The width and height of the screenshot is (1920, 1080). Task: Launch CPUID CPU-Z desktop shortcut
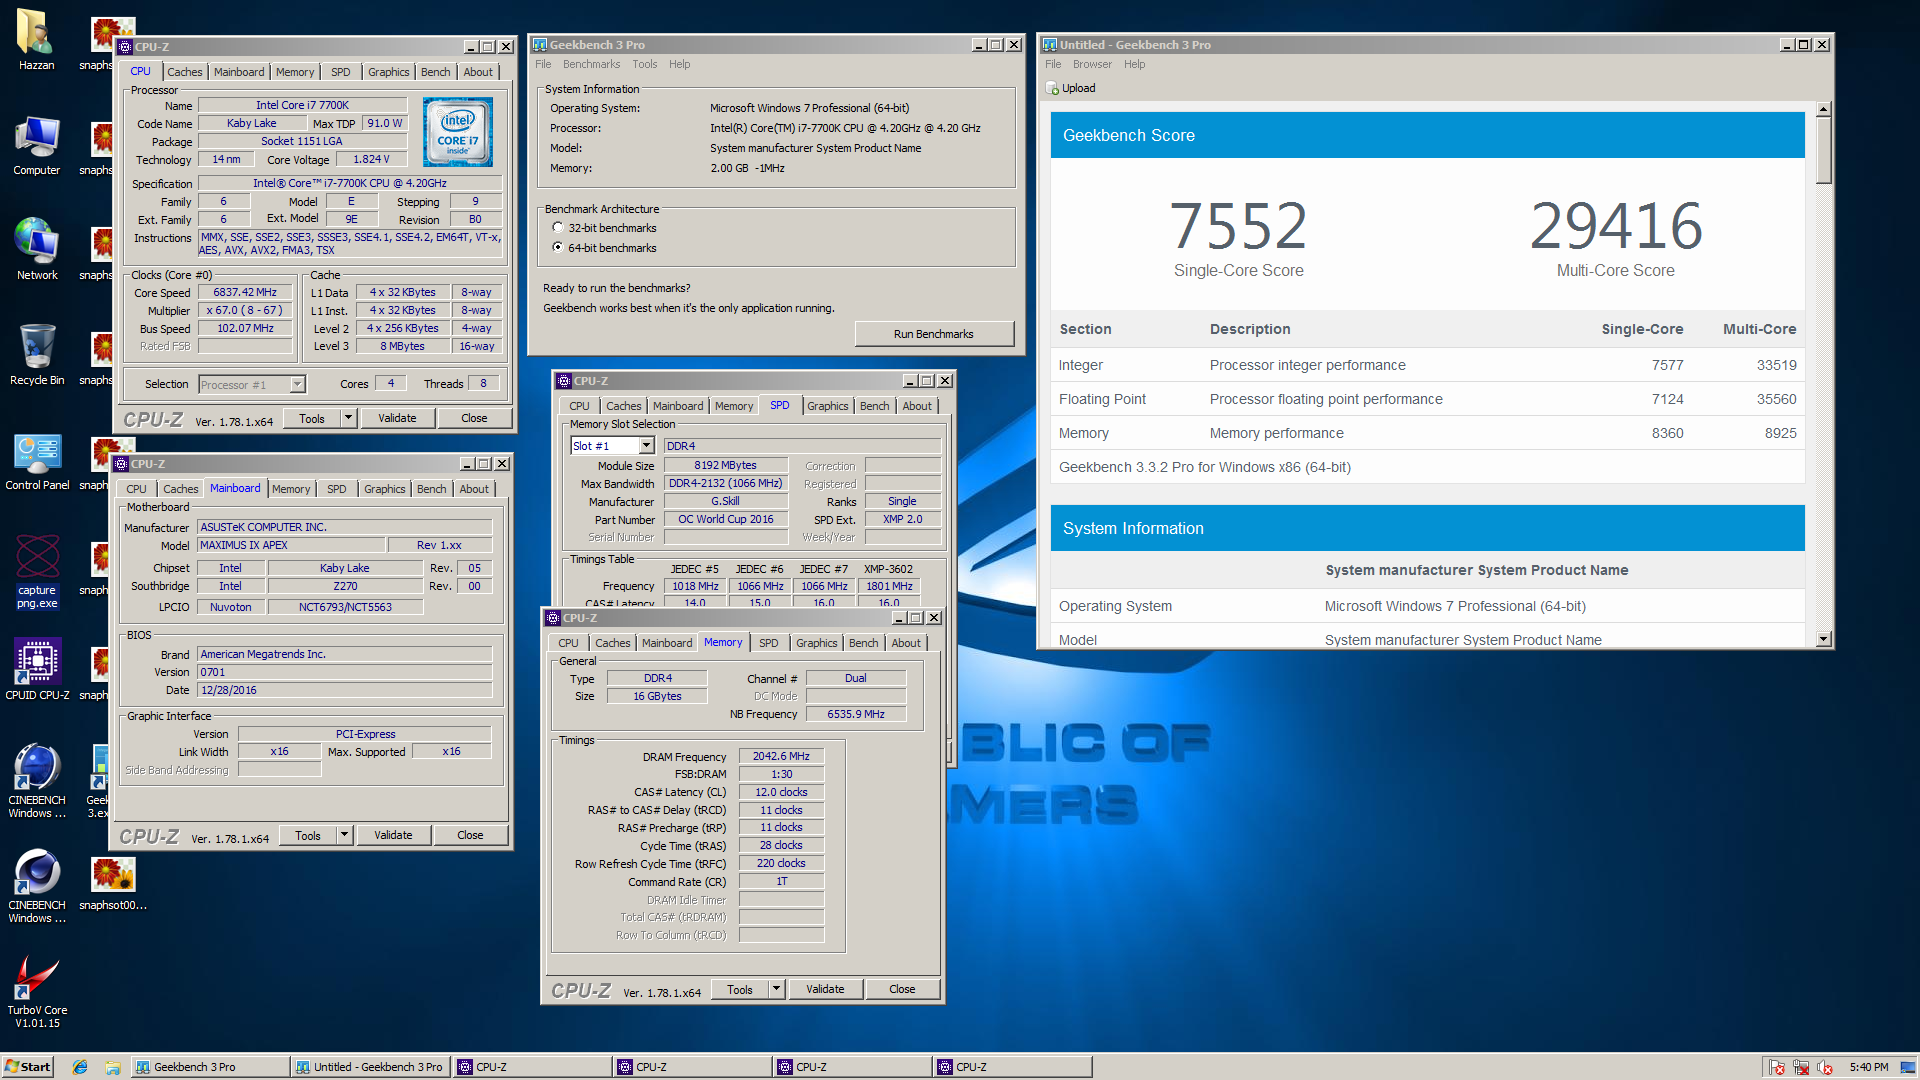pos(37,669)
